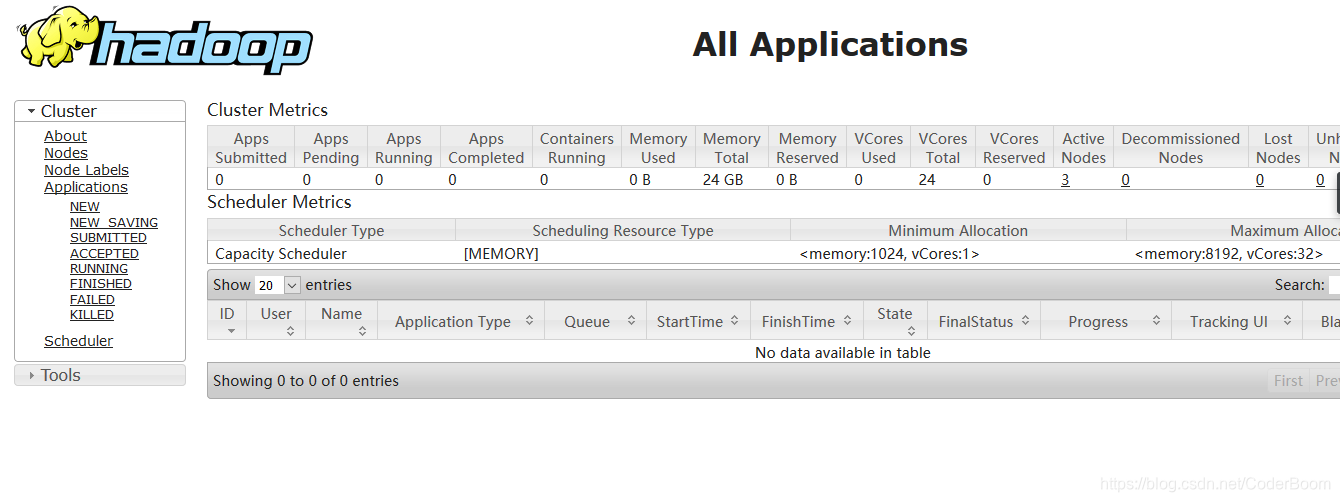Click the Memory Used value 0 B
Image resolution: width=1340 pixels, height=502 pixels.
[x=640, y=180]
